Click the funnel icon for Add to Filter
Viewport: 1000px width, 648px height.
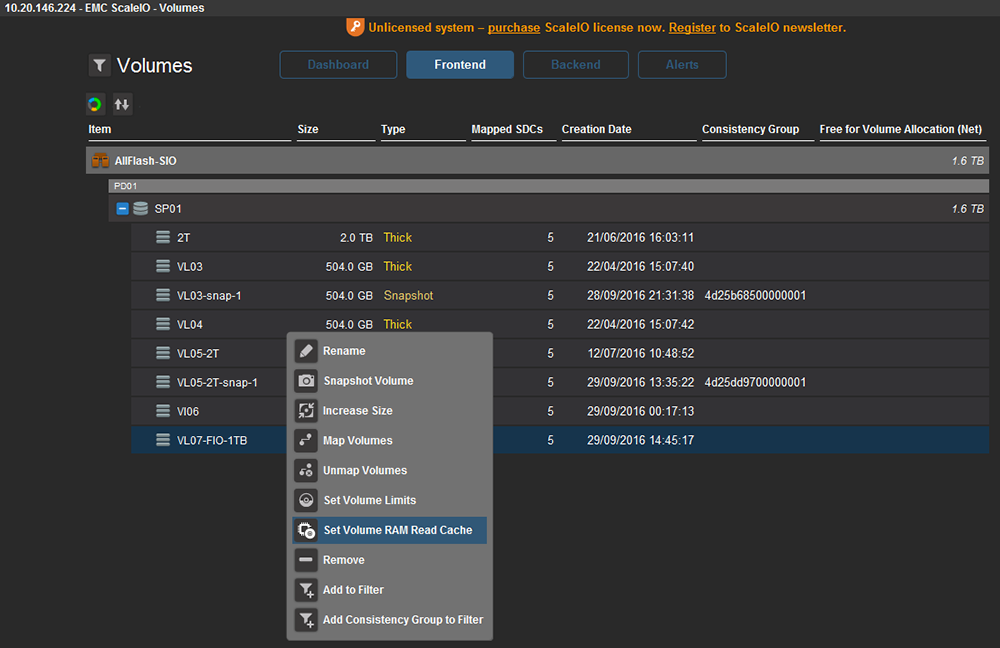(x=306, y=590)
